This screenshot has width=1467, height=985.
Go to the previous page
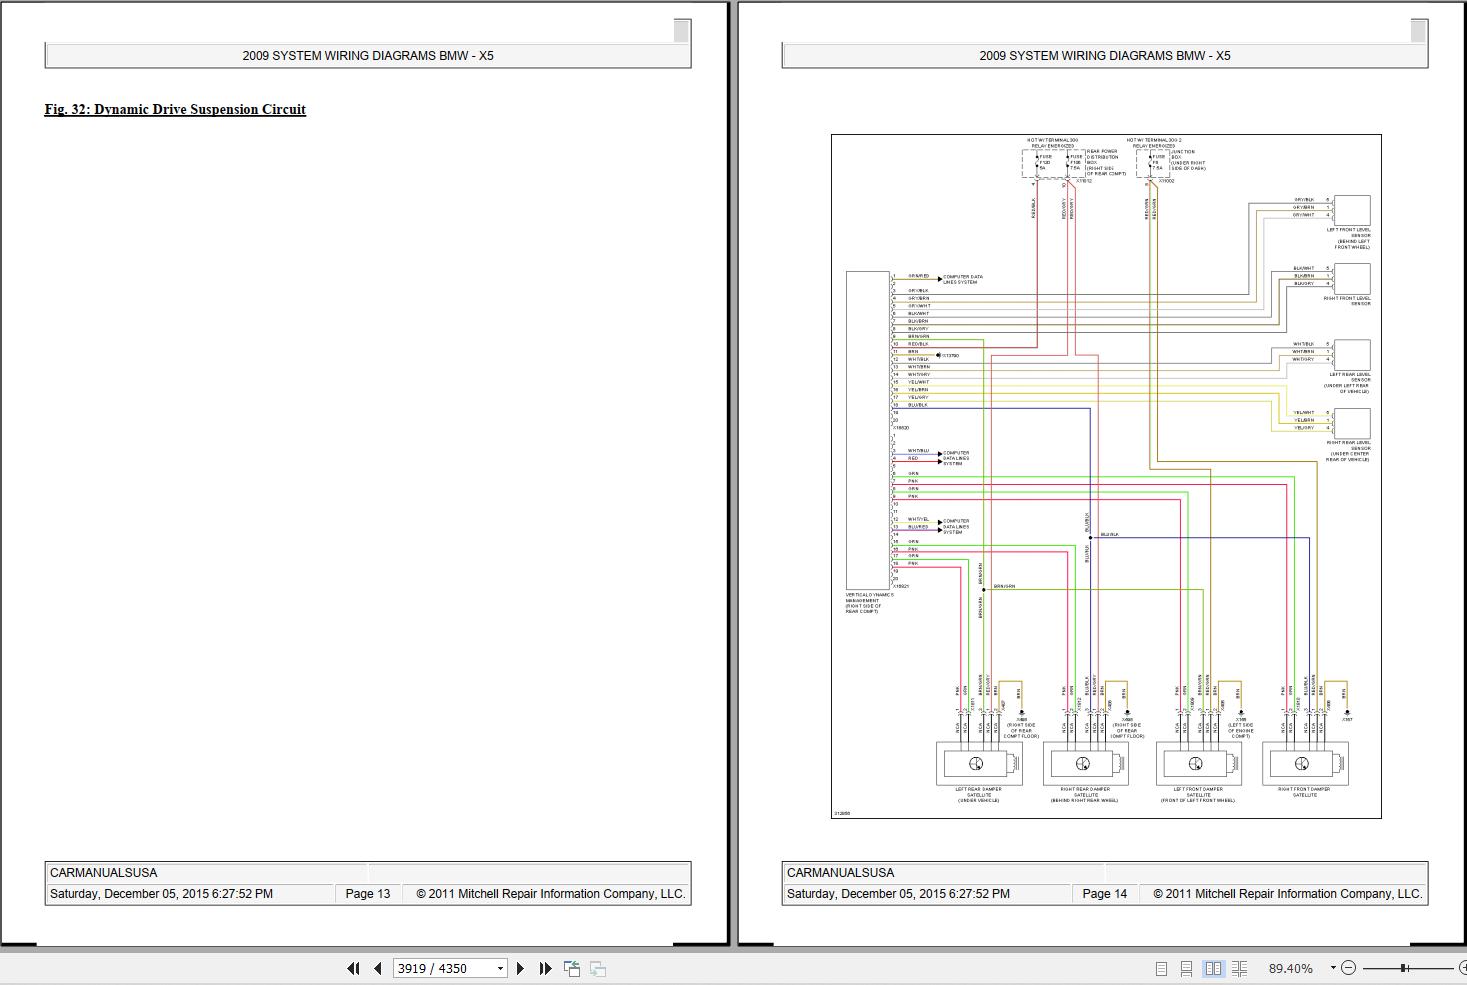tap(377, 968)
